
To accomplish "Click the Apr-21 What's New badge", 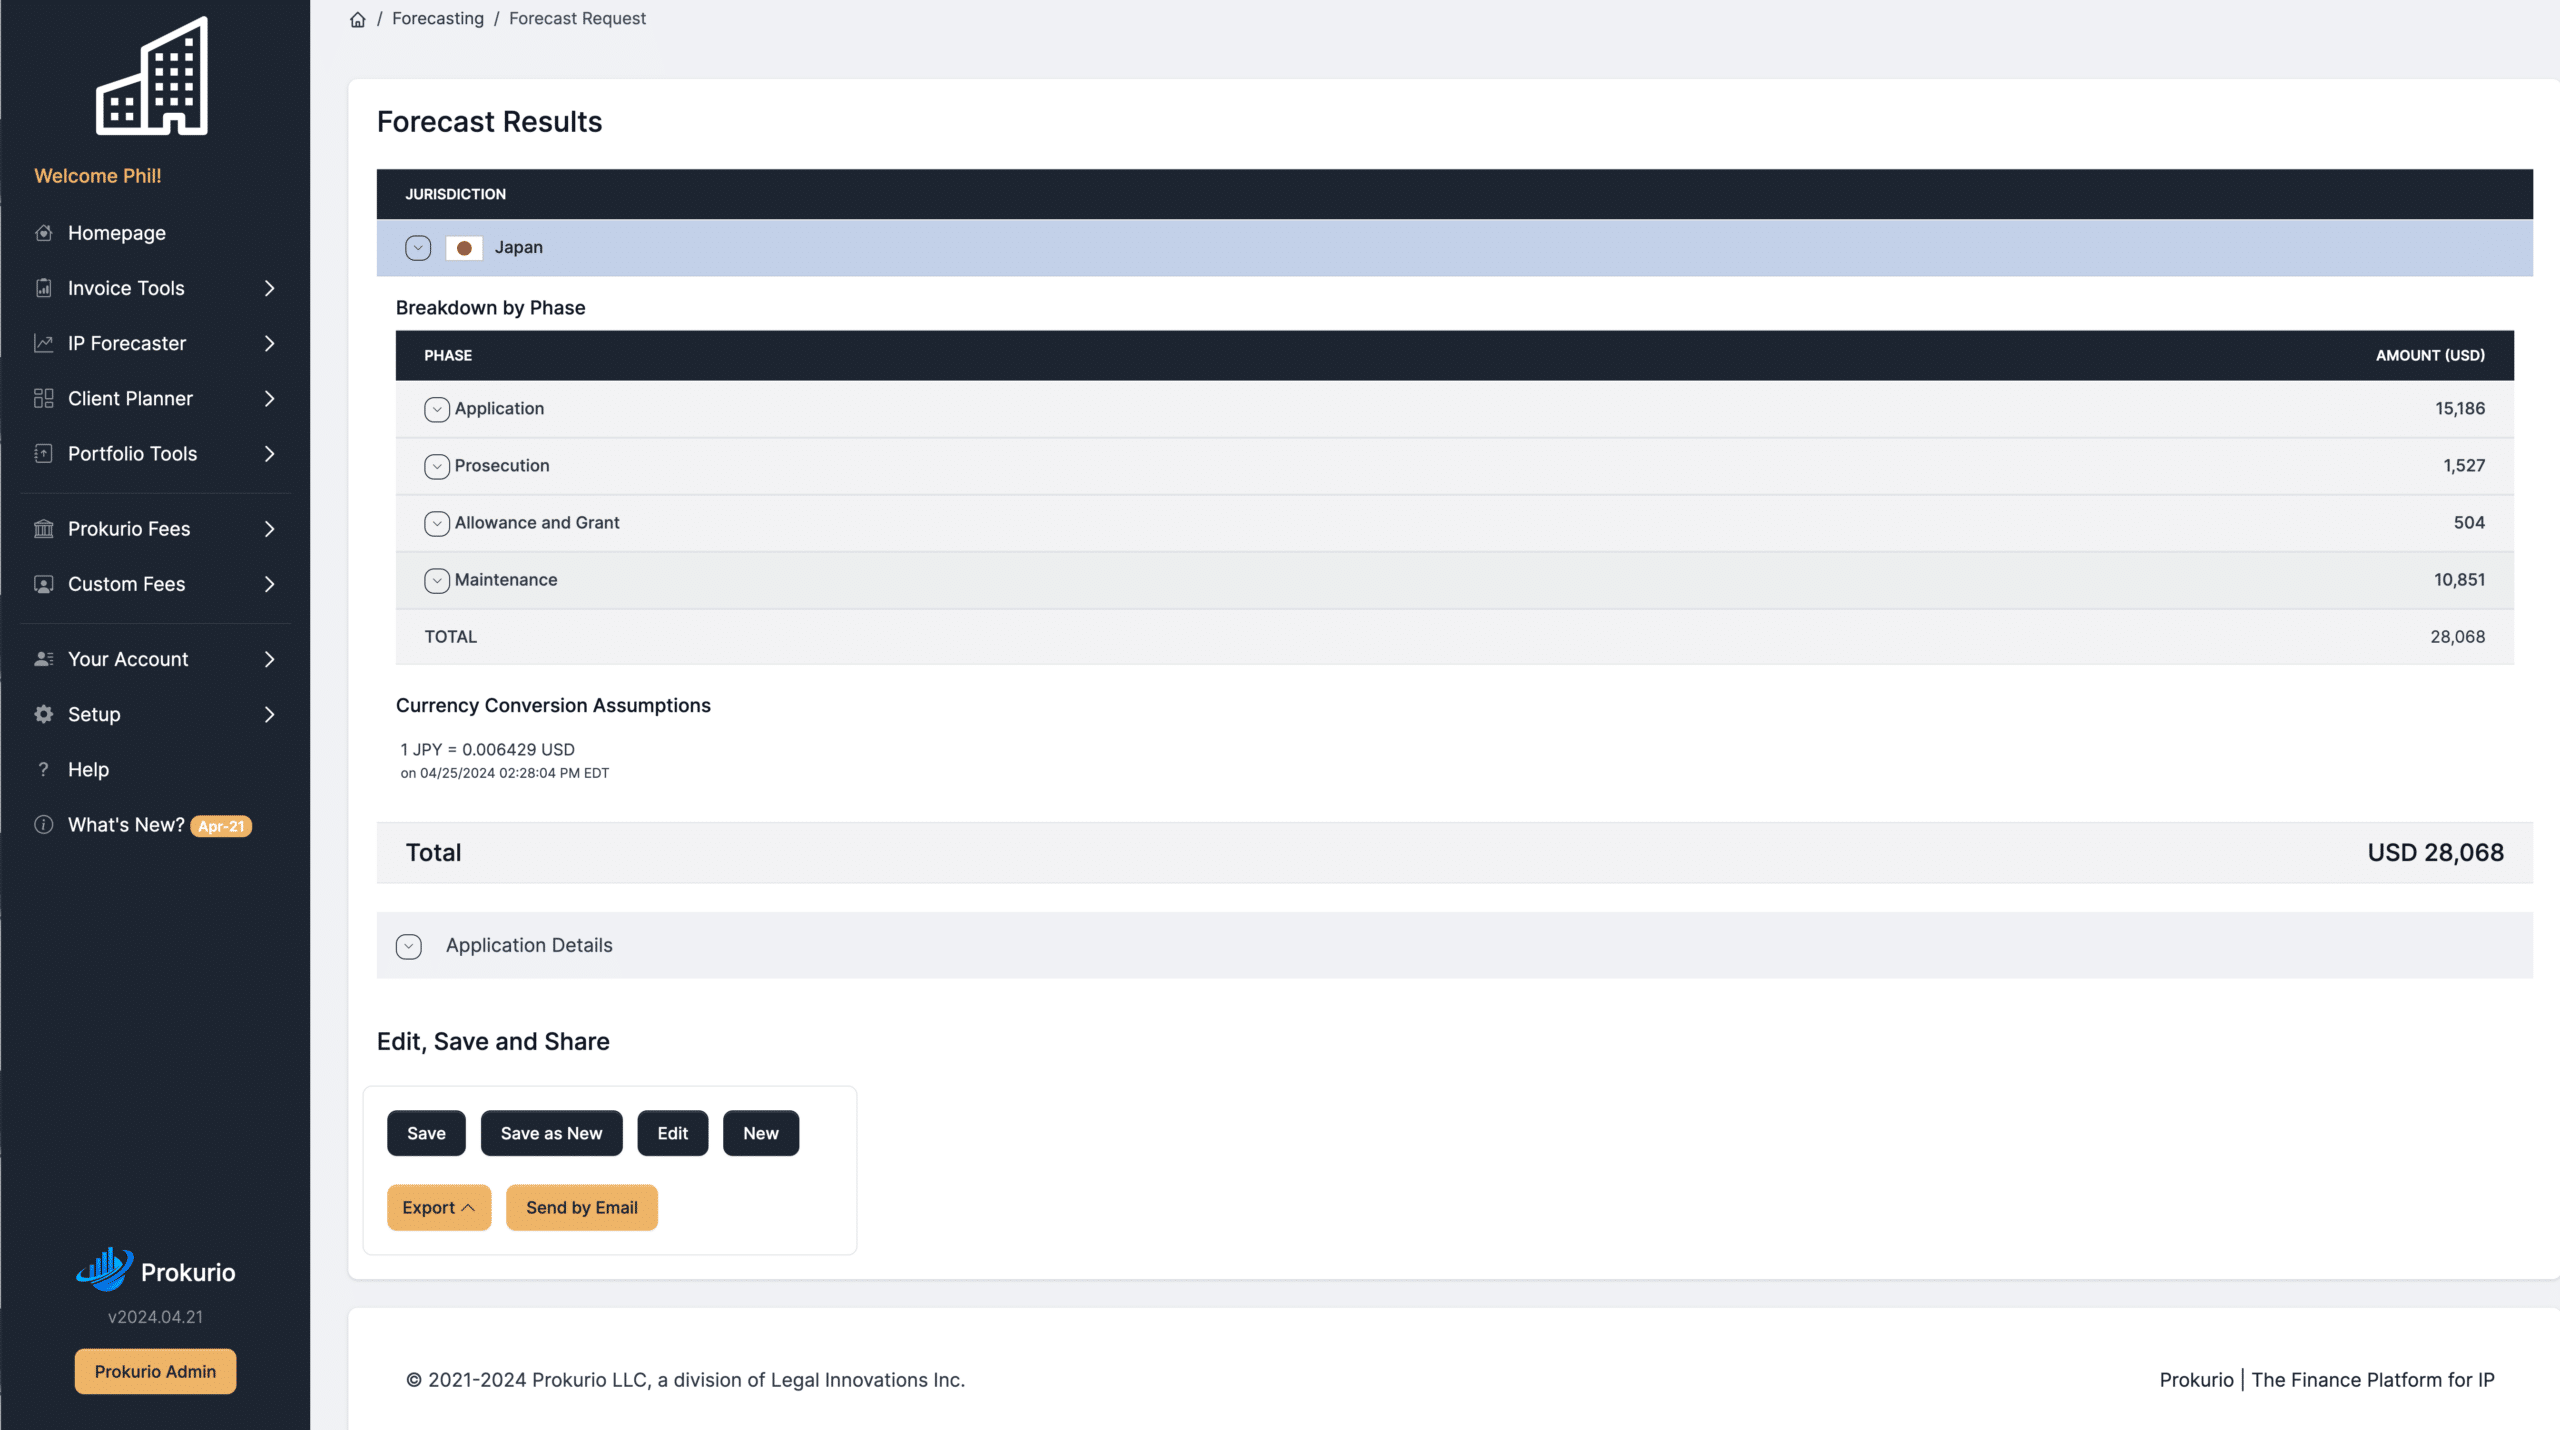I will coord(221,826).
